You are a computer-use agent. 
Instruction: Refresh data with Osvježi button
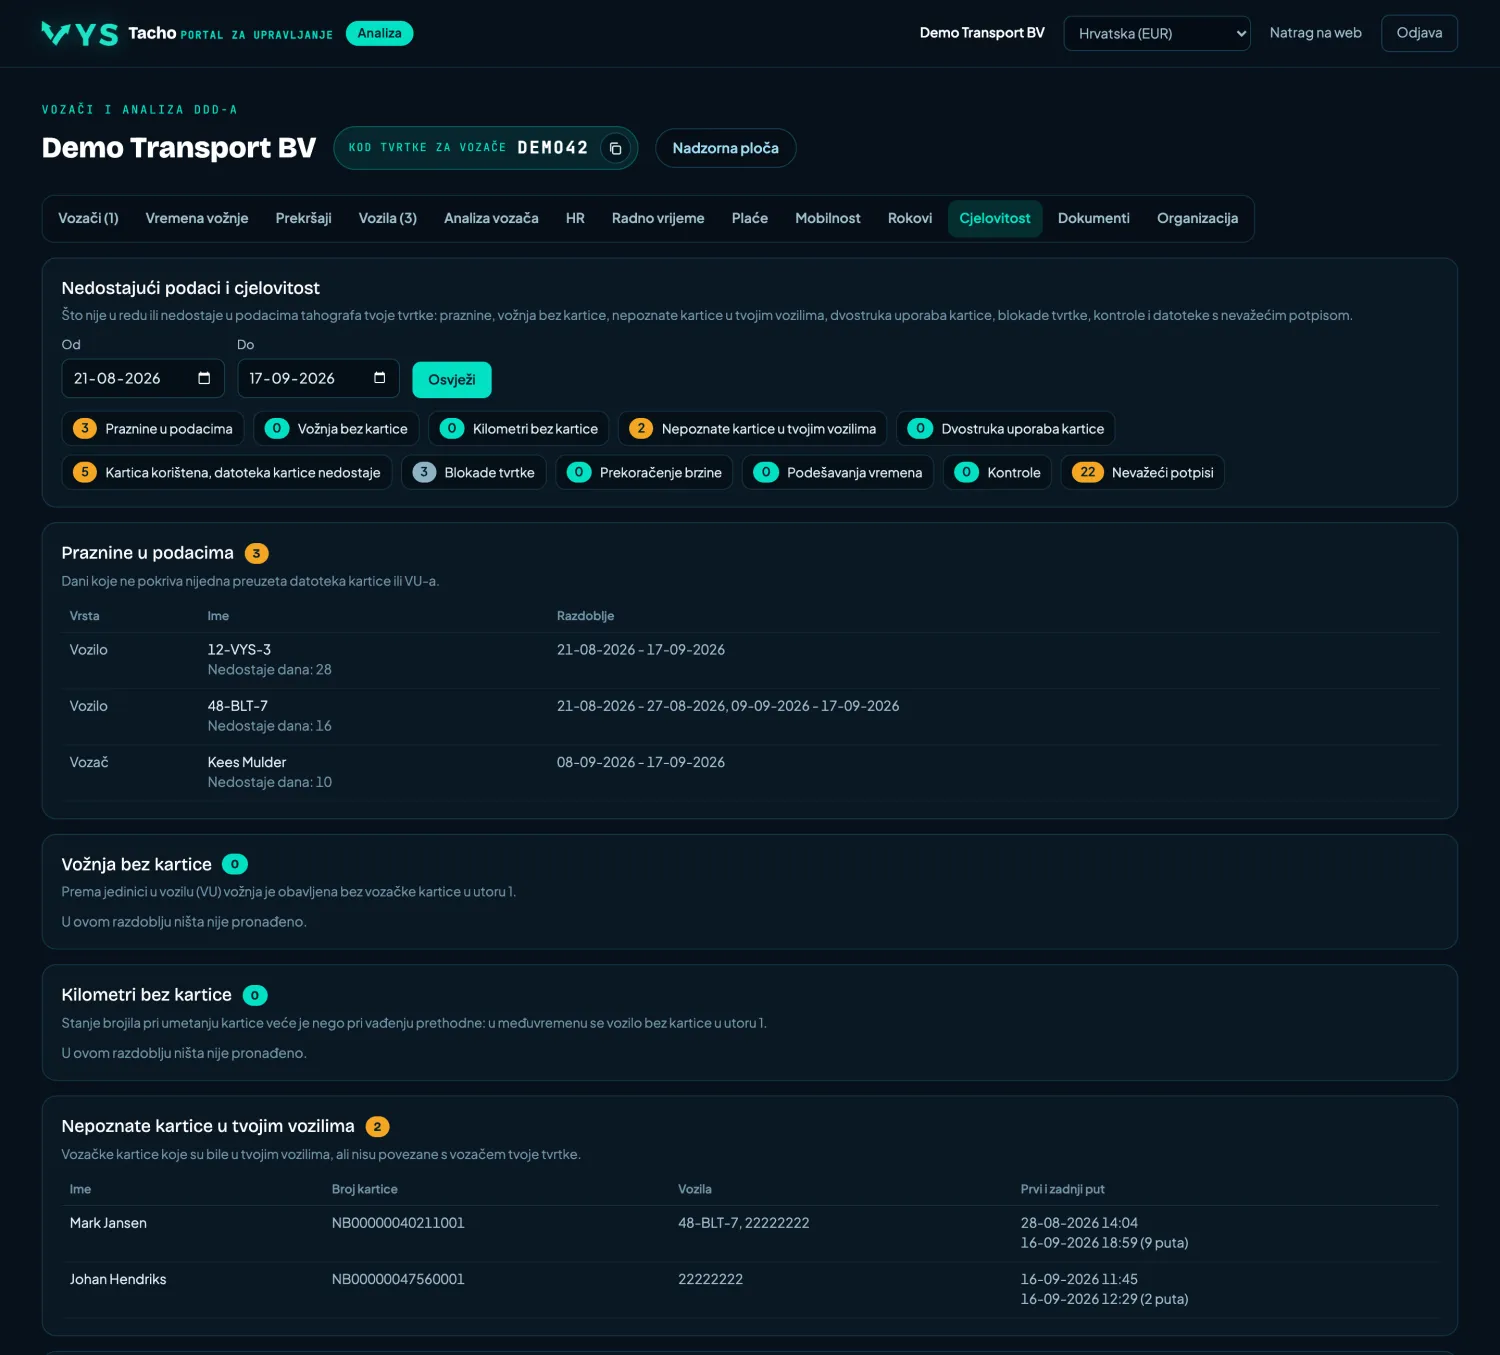[452, 380]
